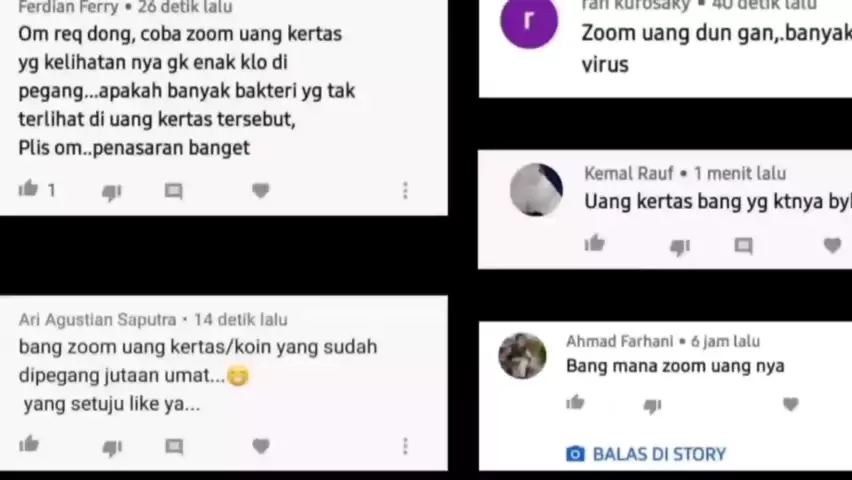This screenshot has width=852, height=480.
Task: Dislike Ferdian Ferry's comment
Action: coord(112,192)
